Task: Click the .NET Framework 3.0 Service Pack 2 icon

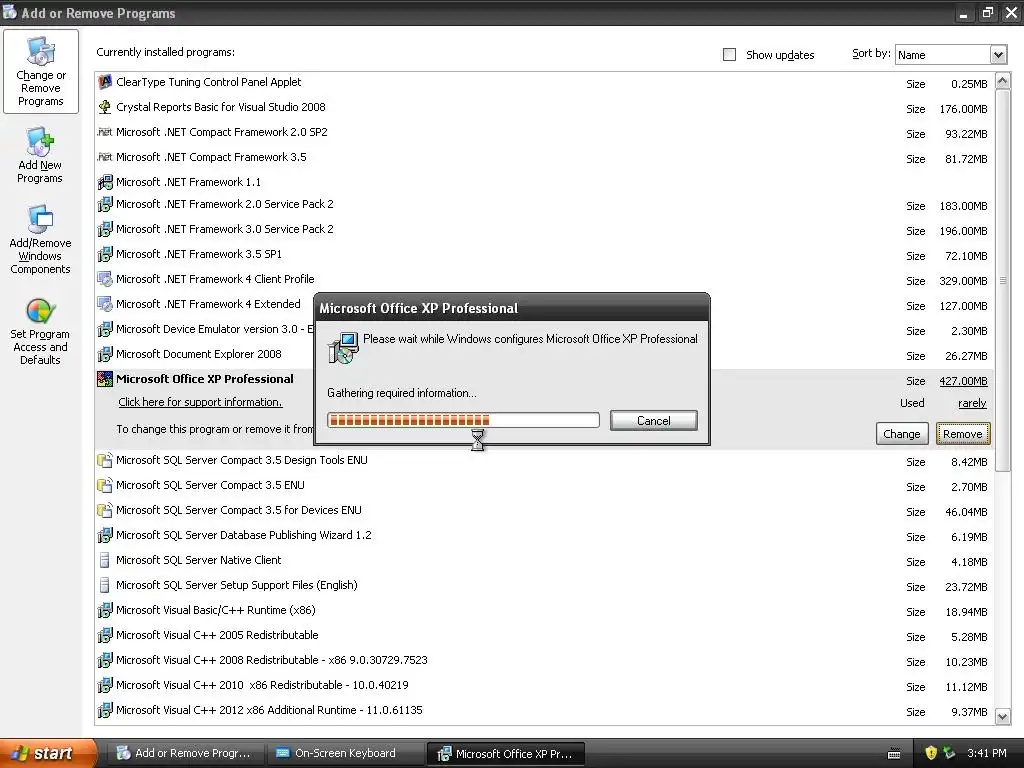Action: [x=104, y=229]
